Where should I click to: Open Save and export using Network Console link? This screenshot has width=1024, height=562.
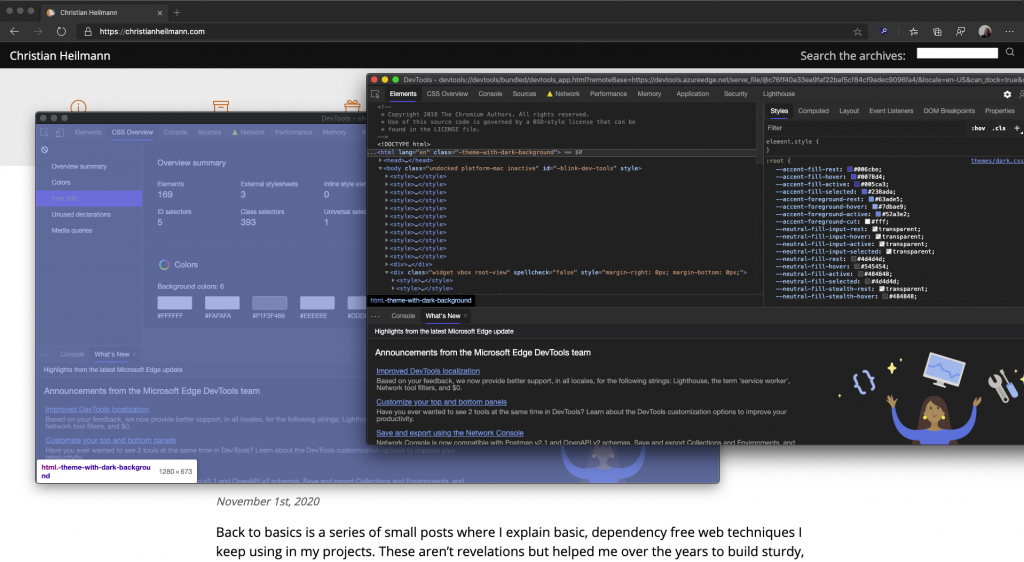coord(450,433)
